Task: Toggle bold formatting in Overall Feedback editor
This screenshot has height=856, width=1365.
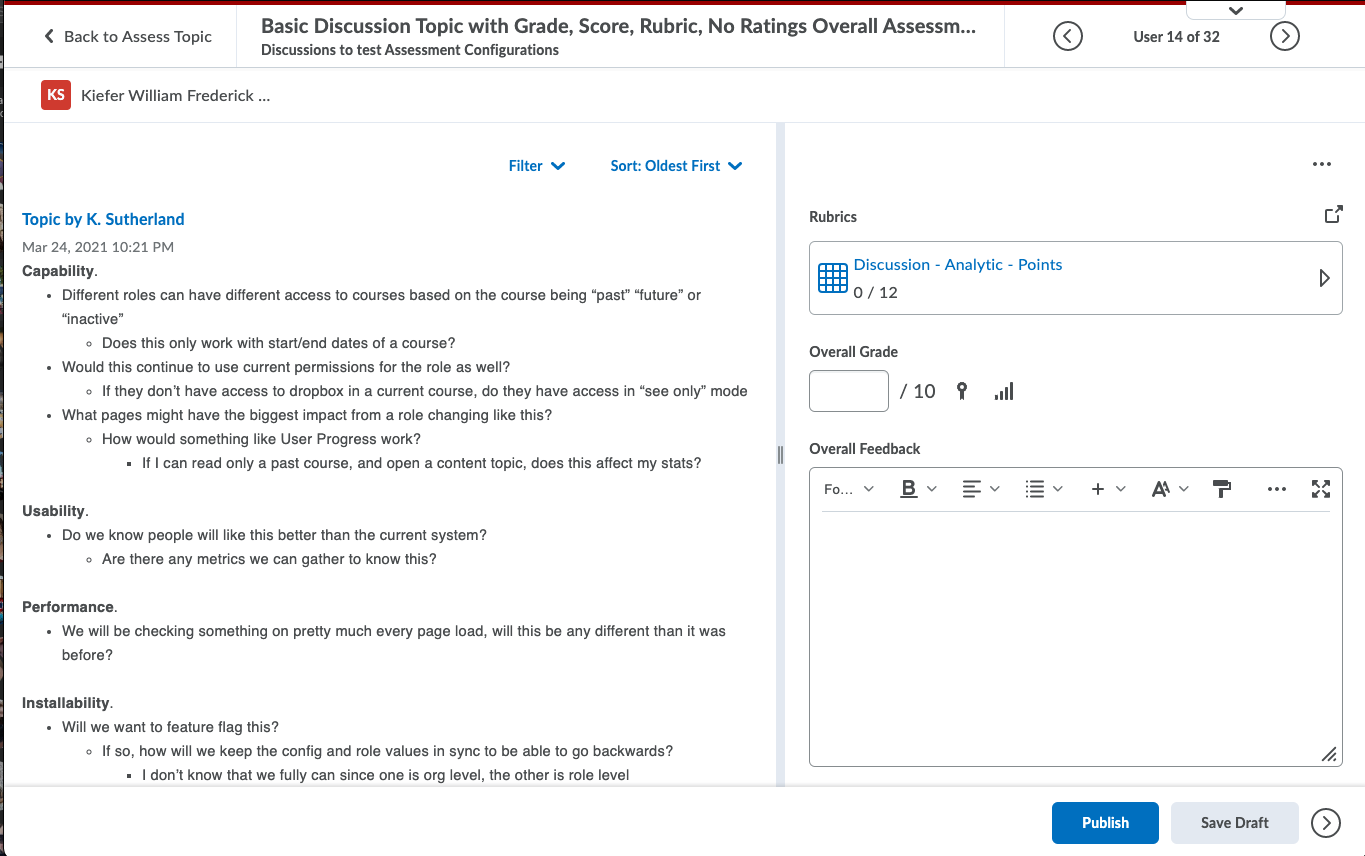Action: pyautogui.click(x=909, y=488)
